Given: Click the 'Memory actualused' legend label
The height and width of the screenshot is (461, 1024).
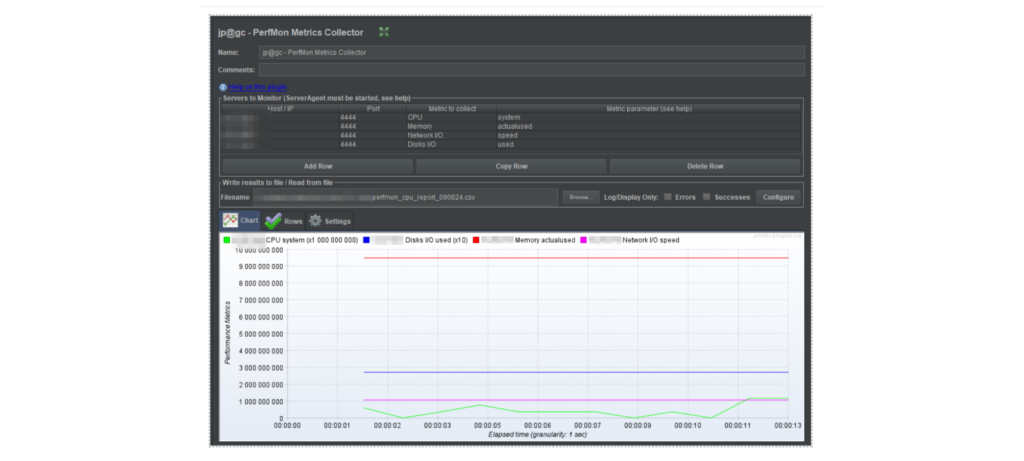Looking at the screenshot, I should click(x=545, y=240).
